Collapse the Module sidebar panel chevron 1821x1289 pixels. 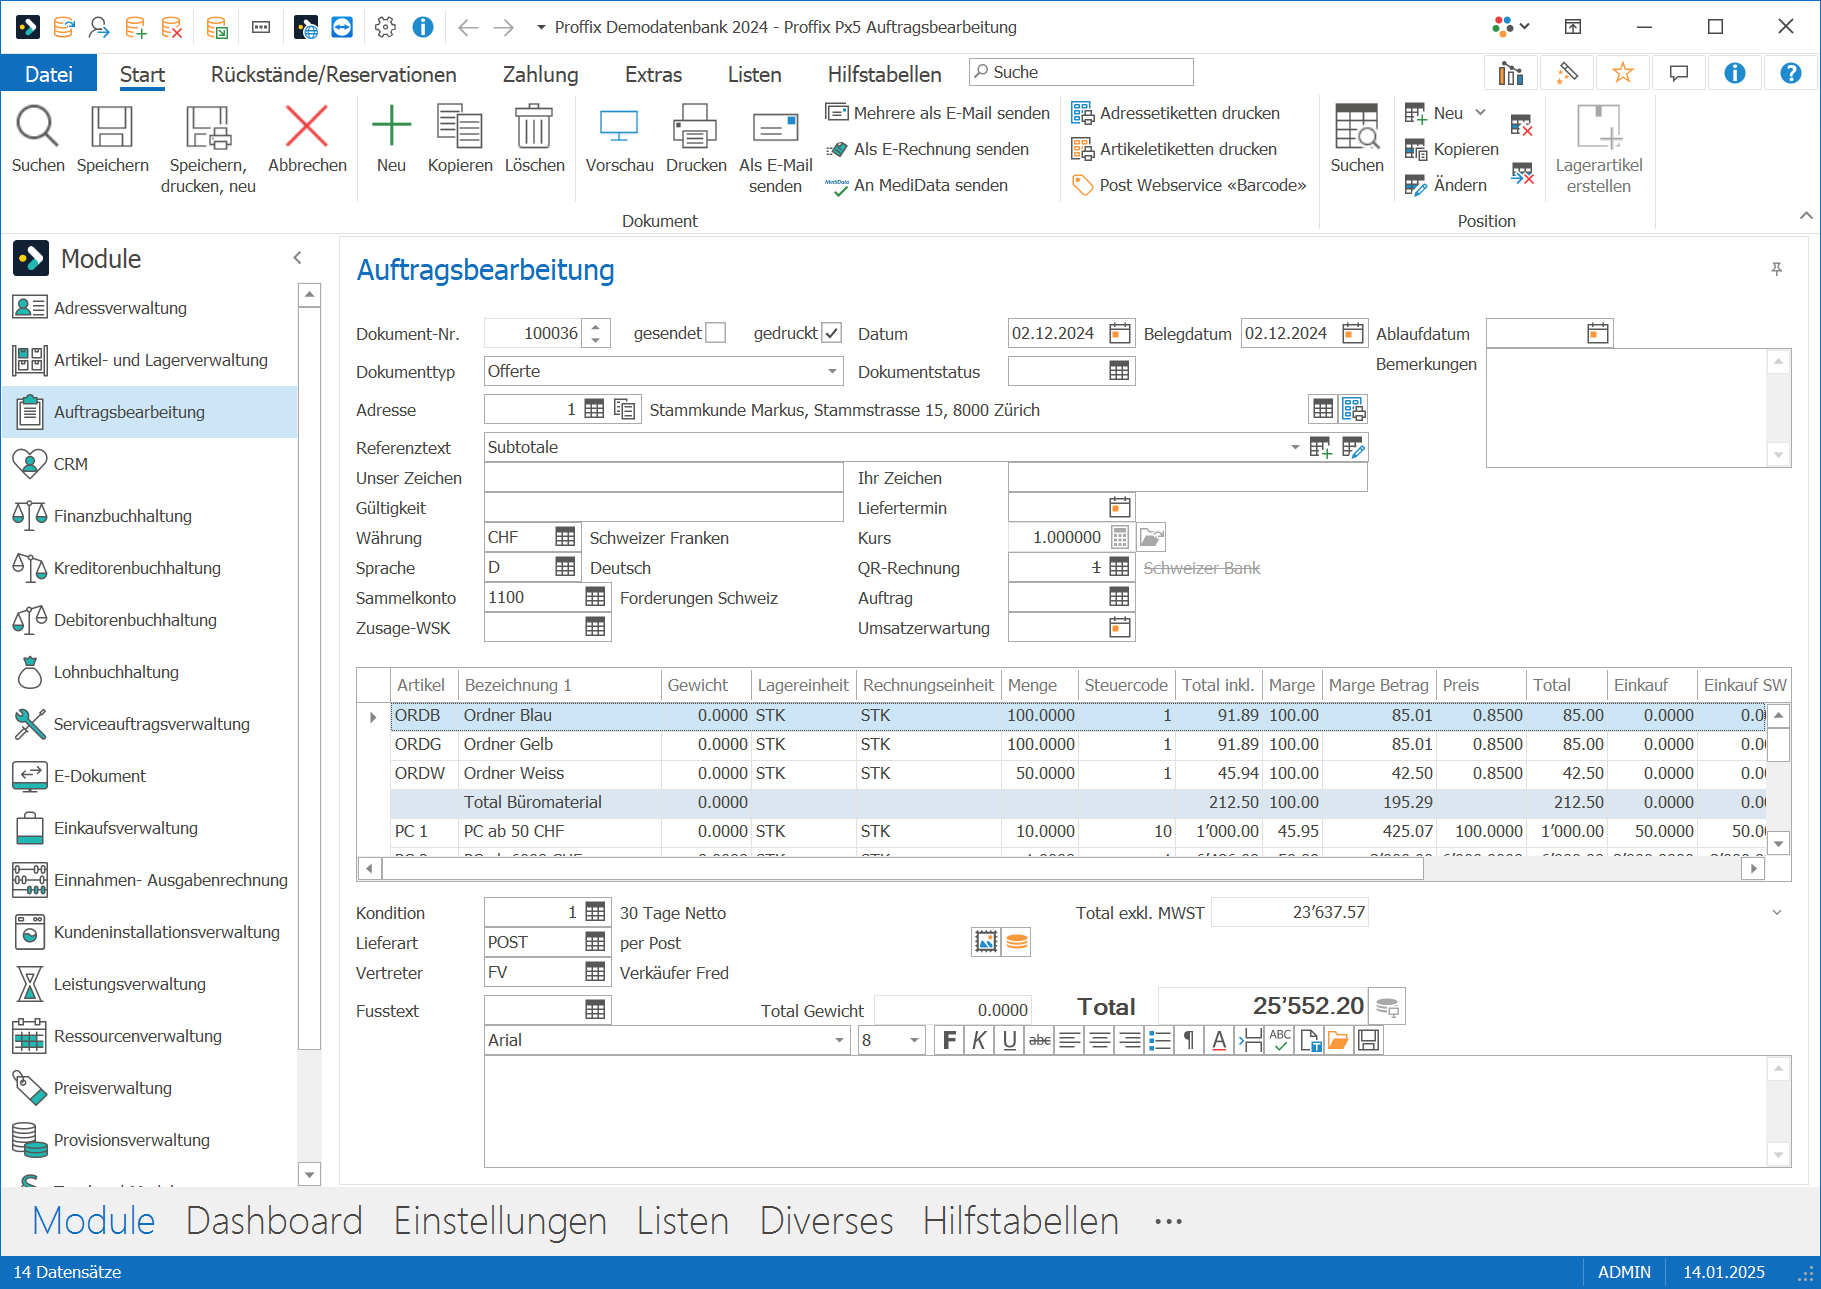(x=297, y=258)
